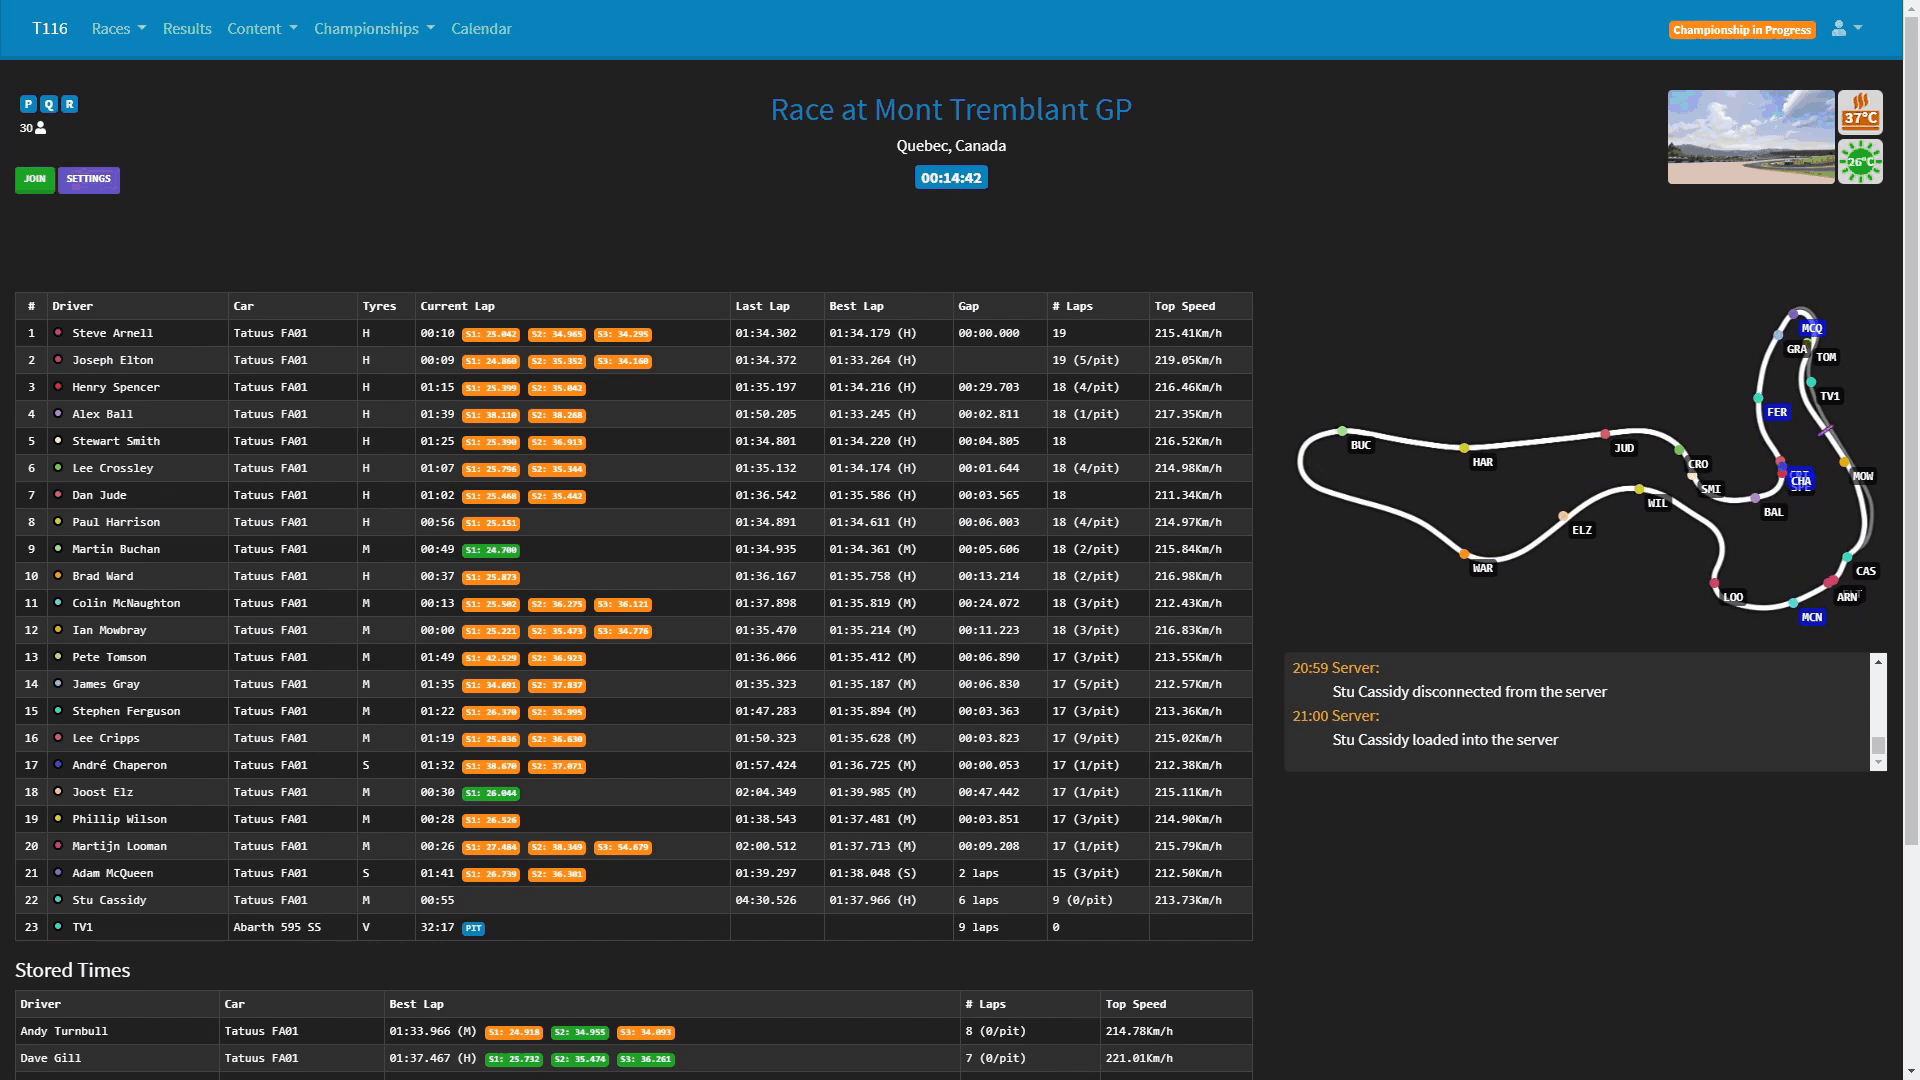
Task: Open SETTINGS panel
Action: coord(88,178)
